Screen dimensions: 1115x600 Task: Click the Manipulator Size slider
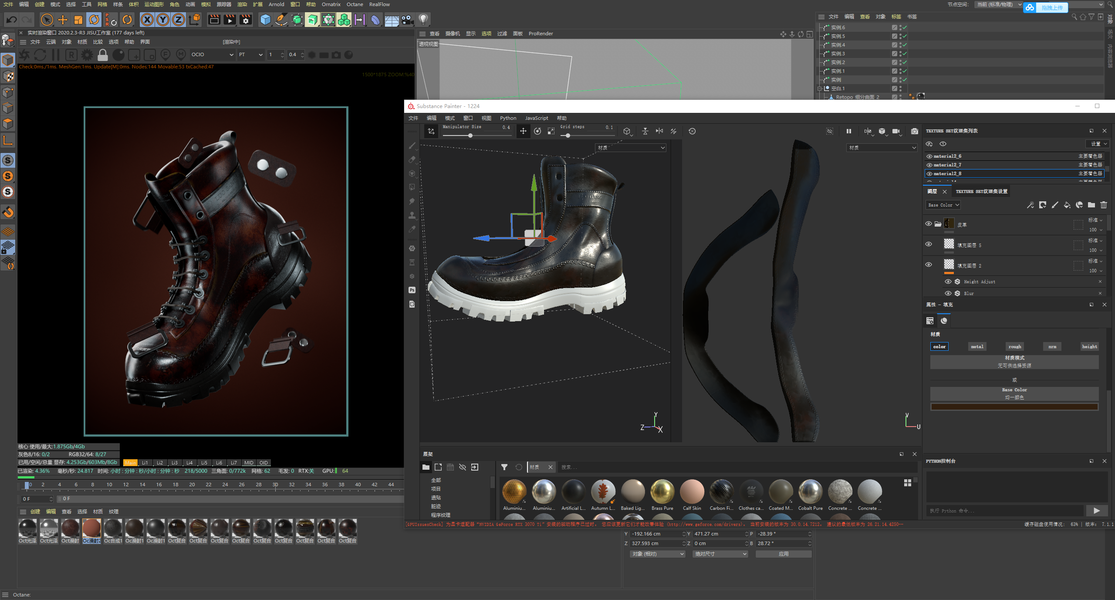(x=470, y=134)
